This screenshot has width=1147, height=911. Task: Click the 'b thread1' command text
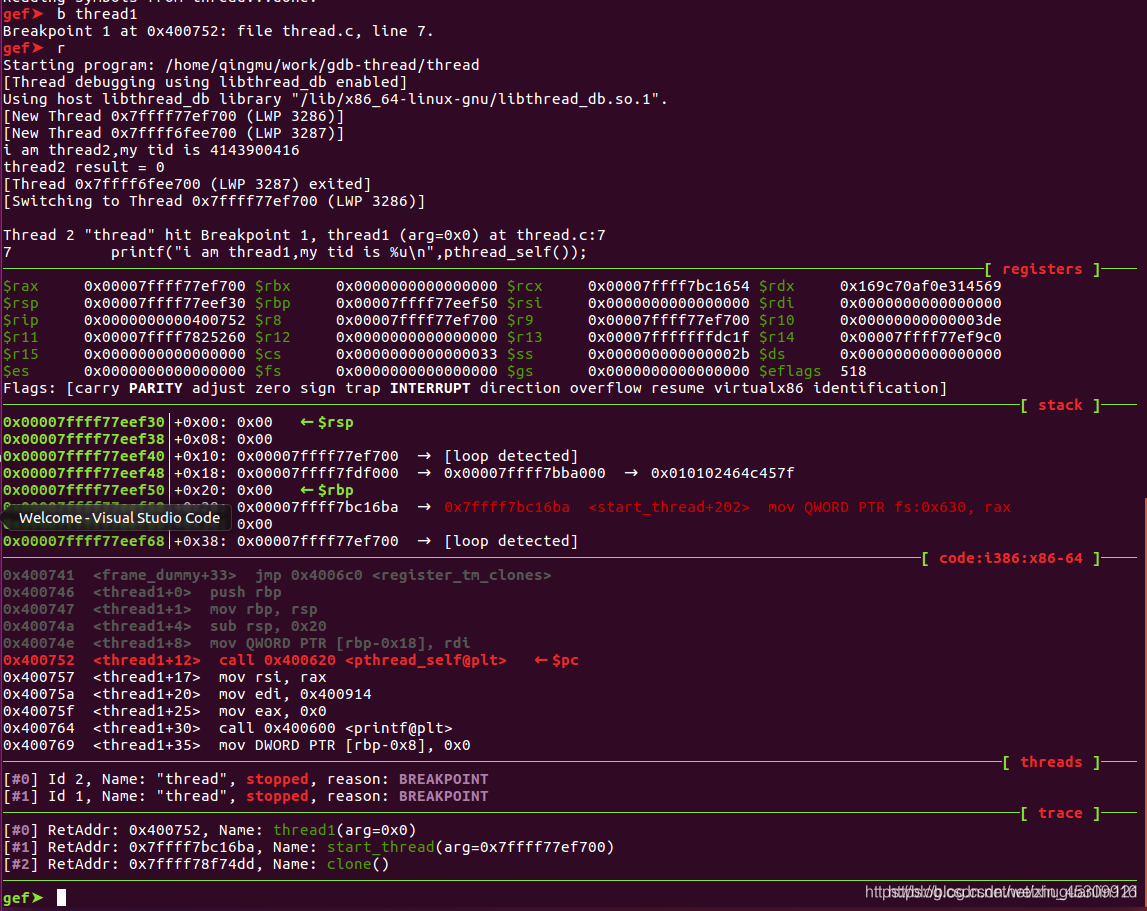click(97, 15)
